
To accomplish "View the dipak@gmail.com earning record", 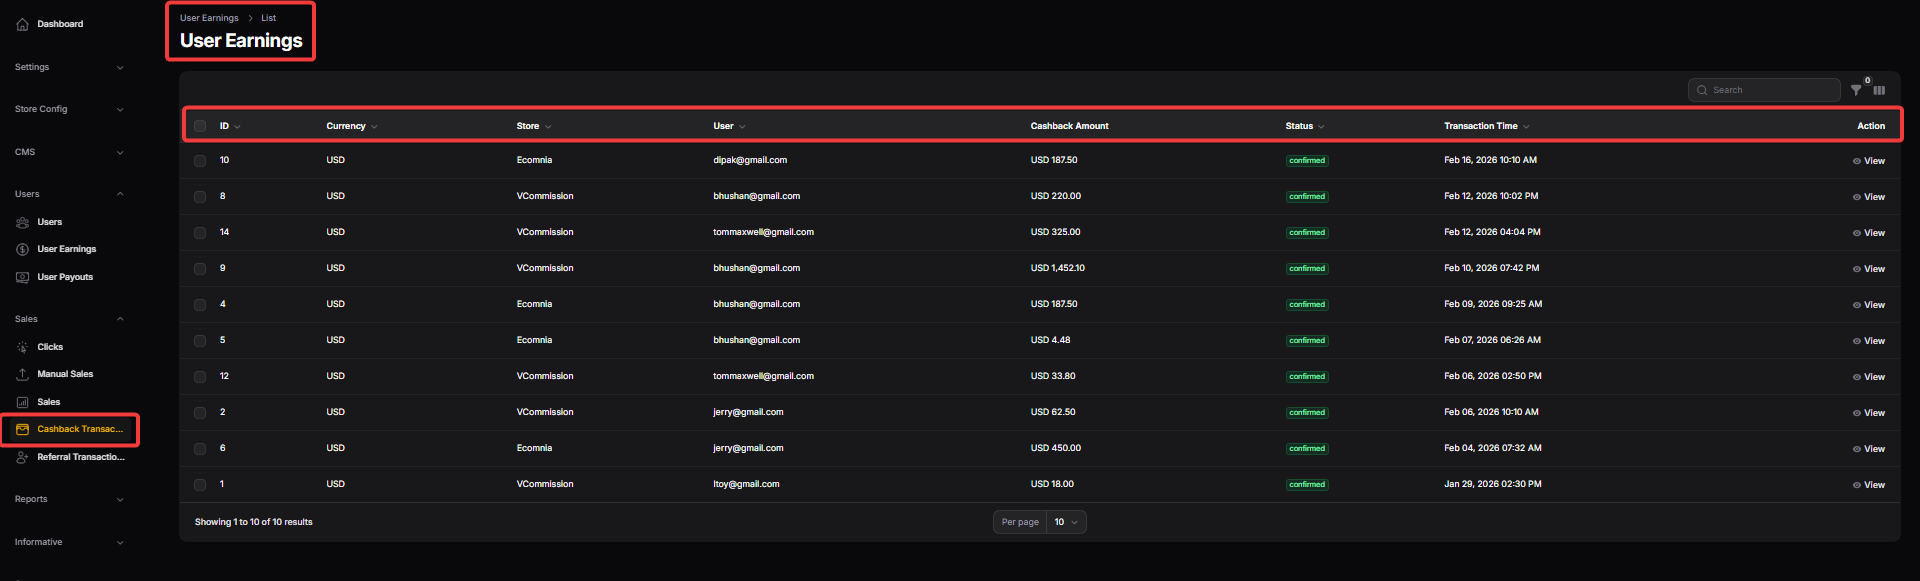I will (1868, 161).
